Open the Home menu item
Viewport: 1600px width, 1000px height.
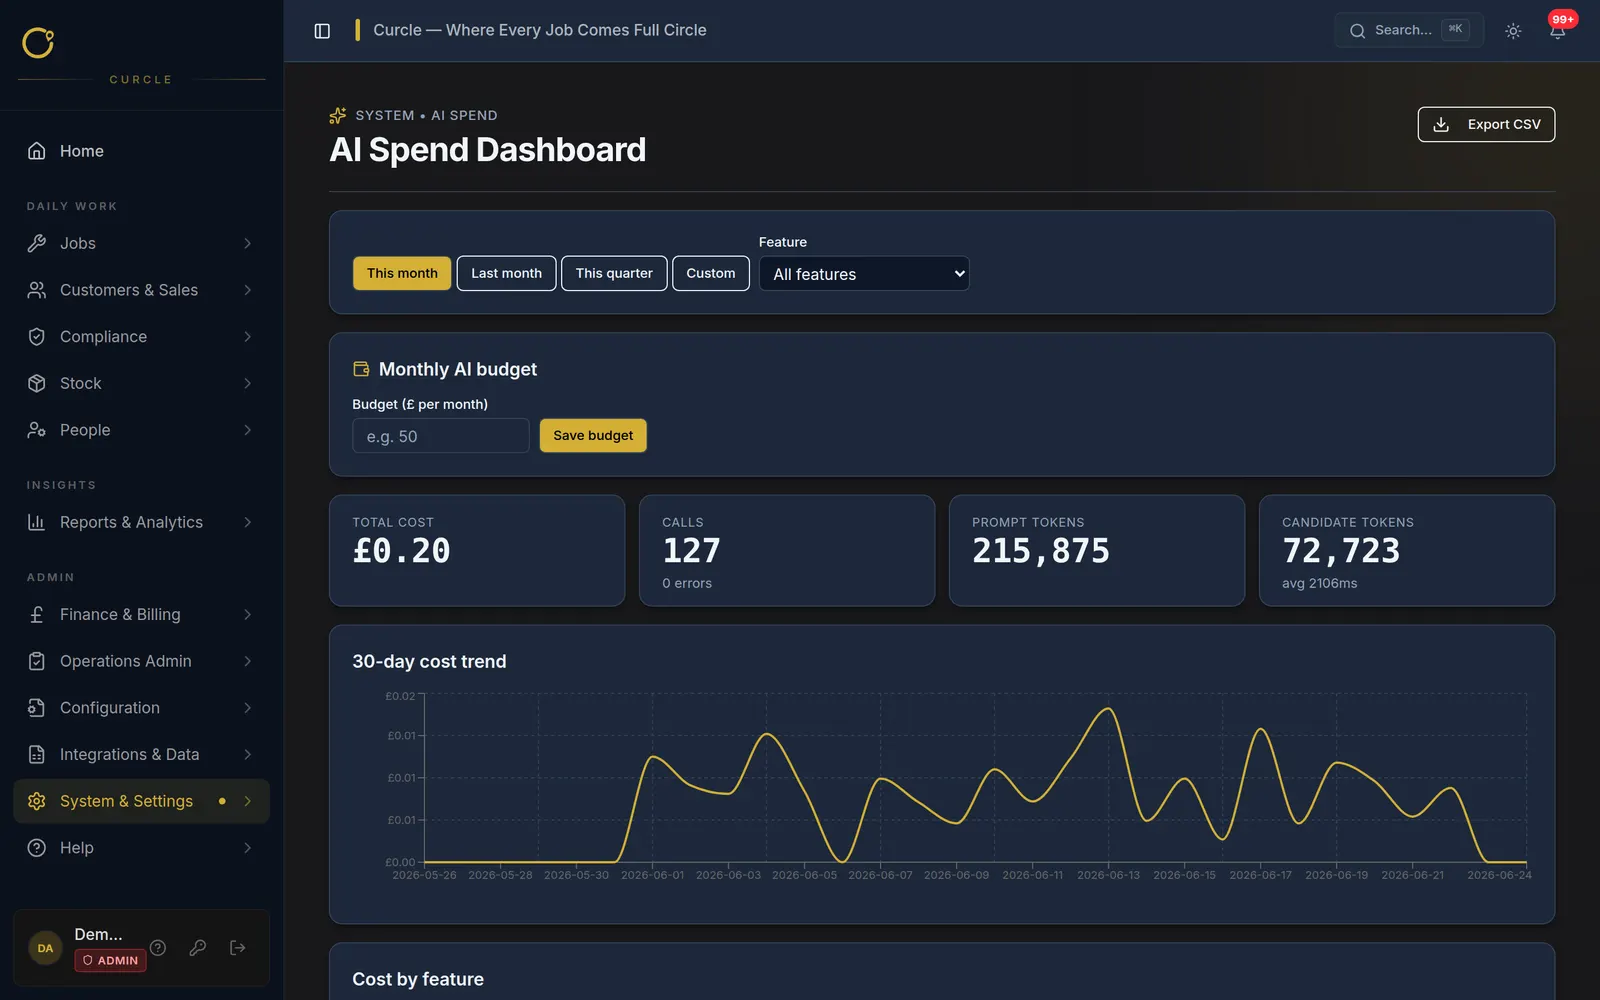tap(142, 151)
